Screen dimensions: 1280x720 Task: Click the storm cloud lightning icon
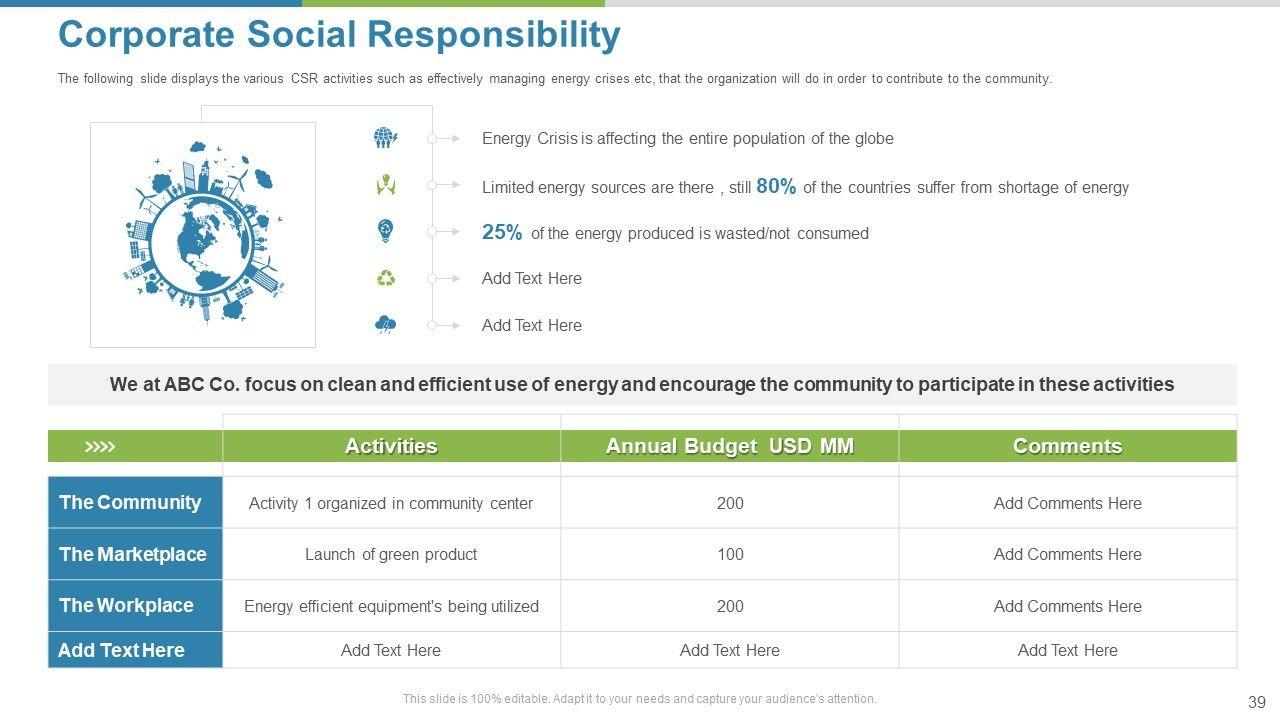(385, 325)
